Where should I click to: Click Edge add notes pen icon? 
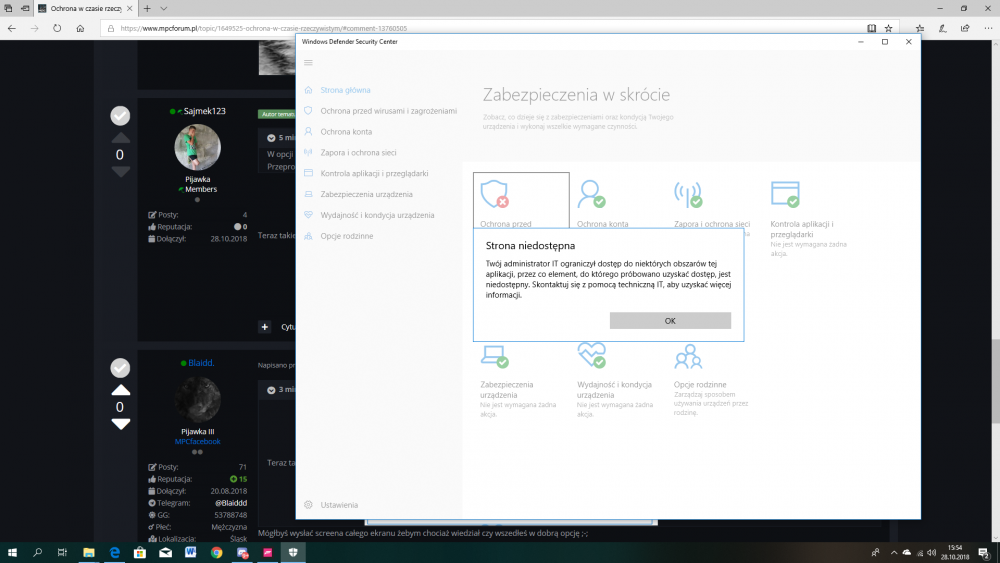tap(943, 28)
